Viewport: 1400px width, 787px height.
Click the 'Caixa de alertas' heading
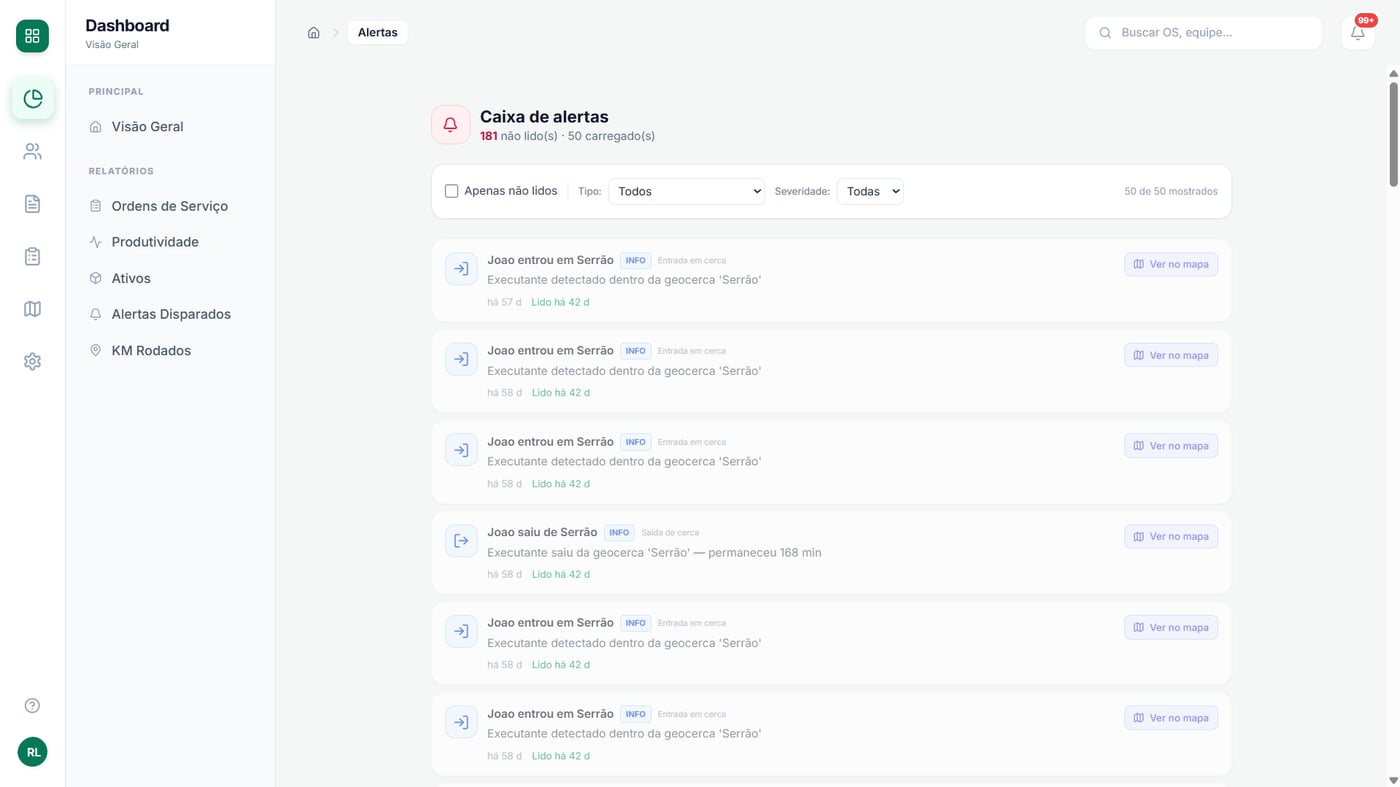[x=544, y=117]
